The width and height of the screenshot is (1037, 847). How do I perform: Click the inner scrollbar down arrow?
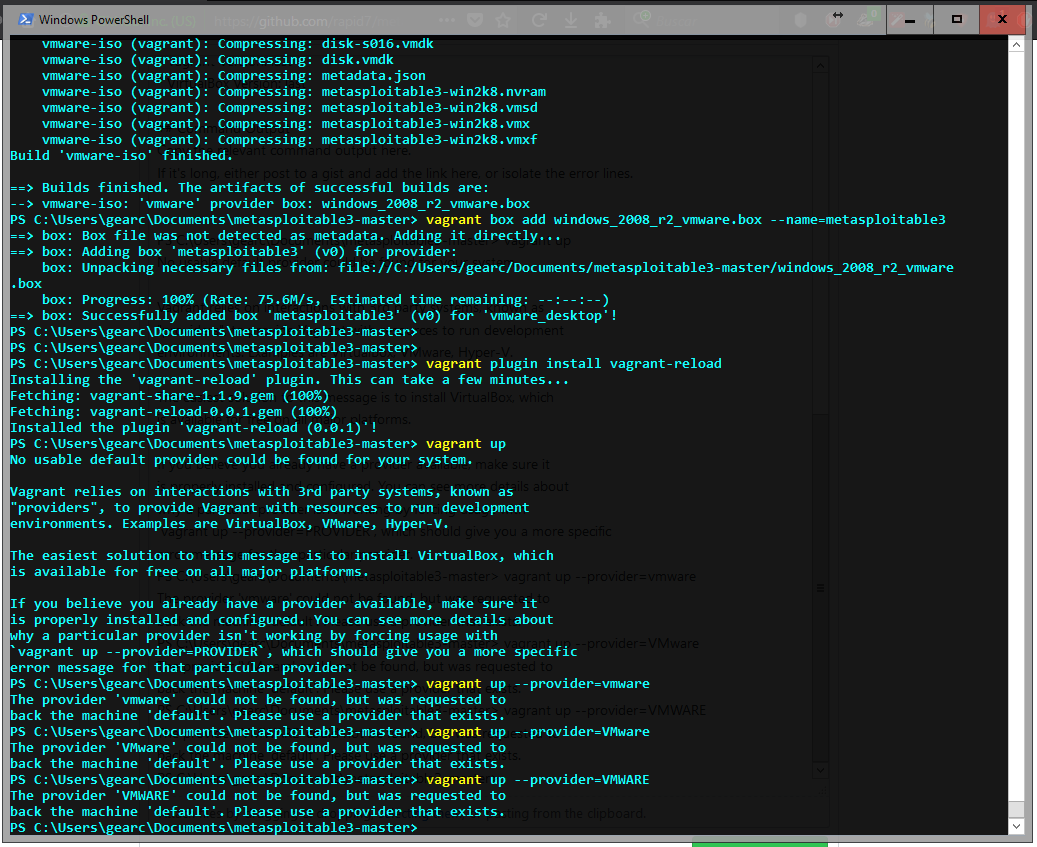[x=820, y=769]
